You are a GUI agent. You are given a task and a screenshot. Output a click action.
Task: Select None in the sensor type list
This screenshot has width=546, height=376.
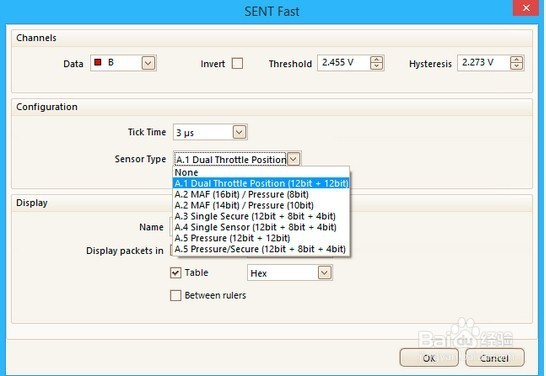pos(261,172)
